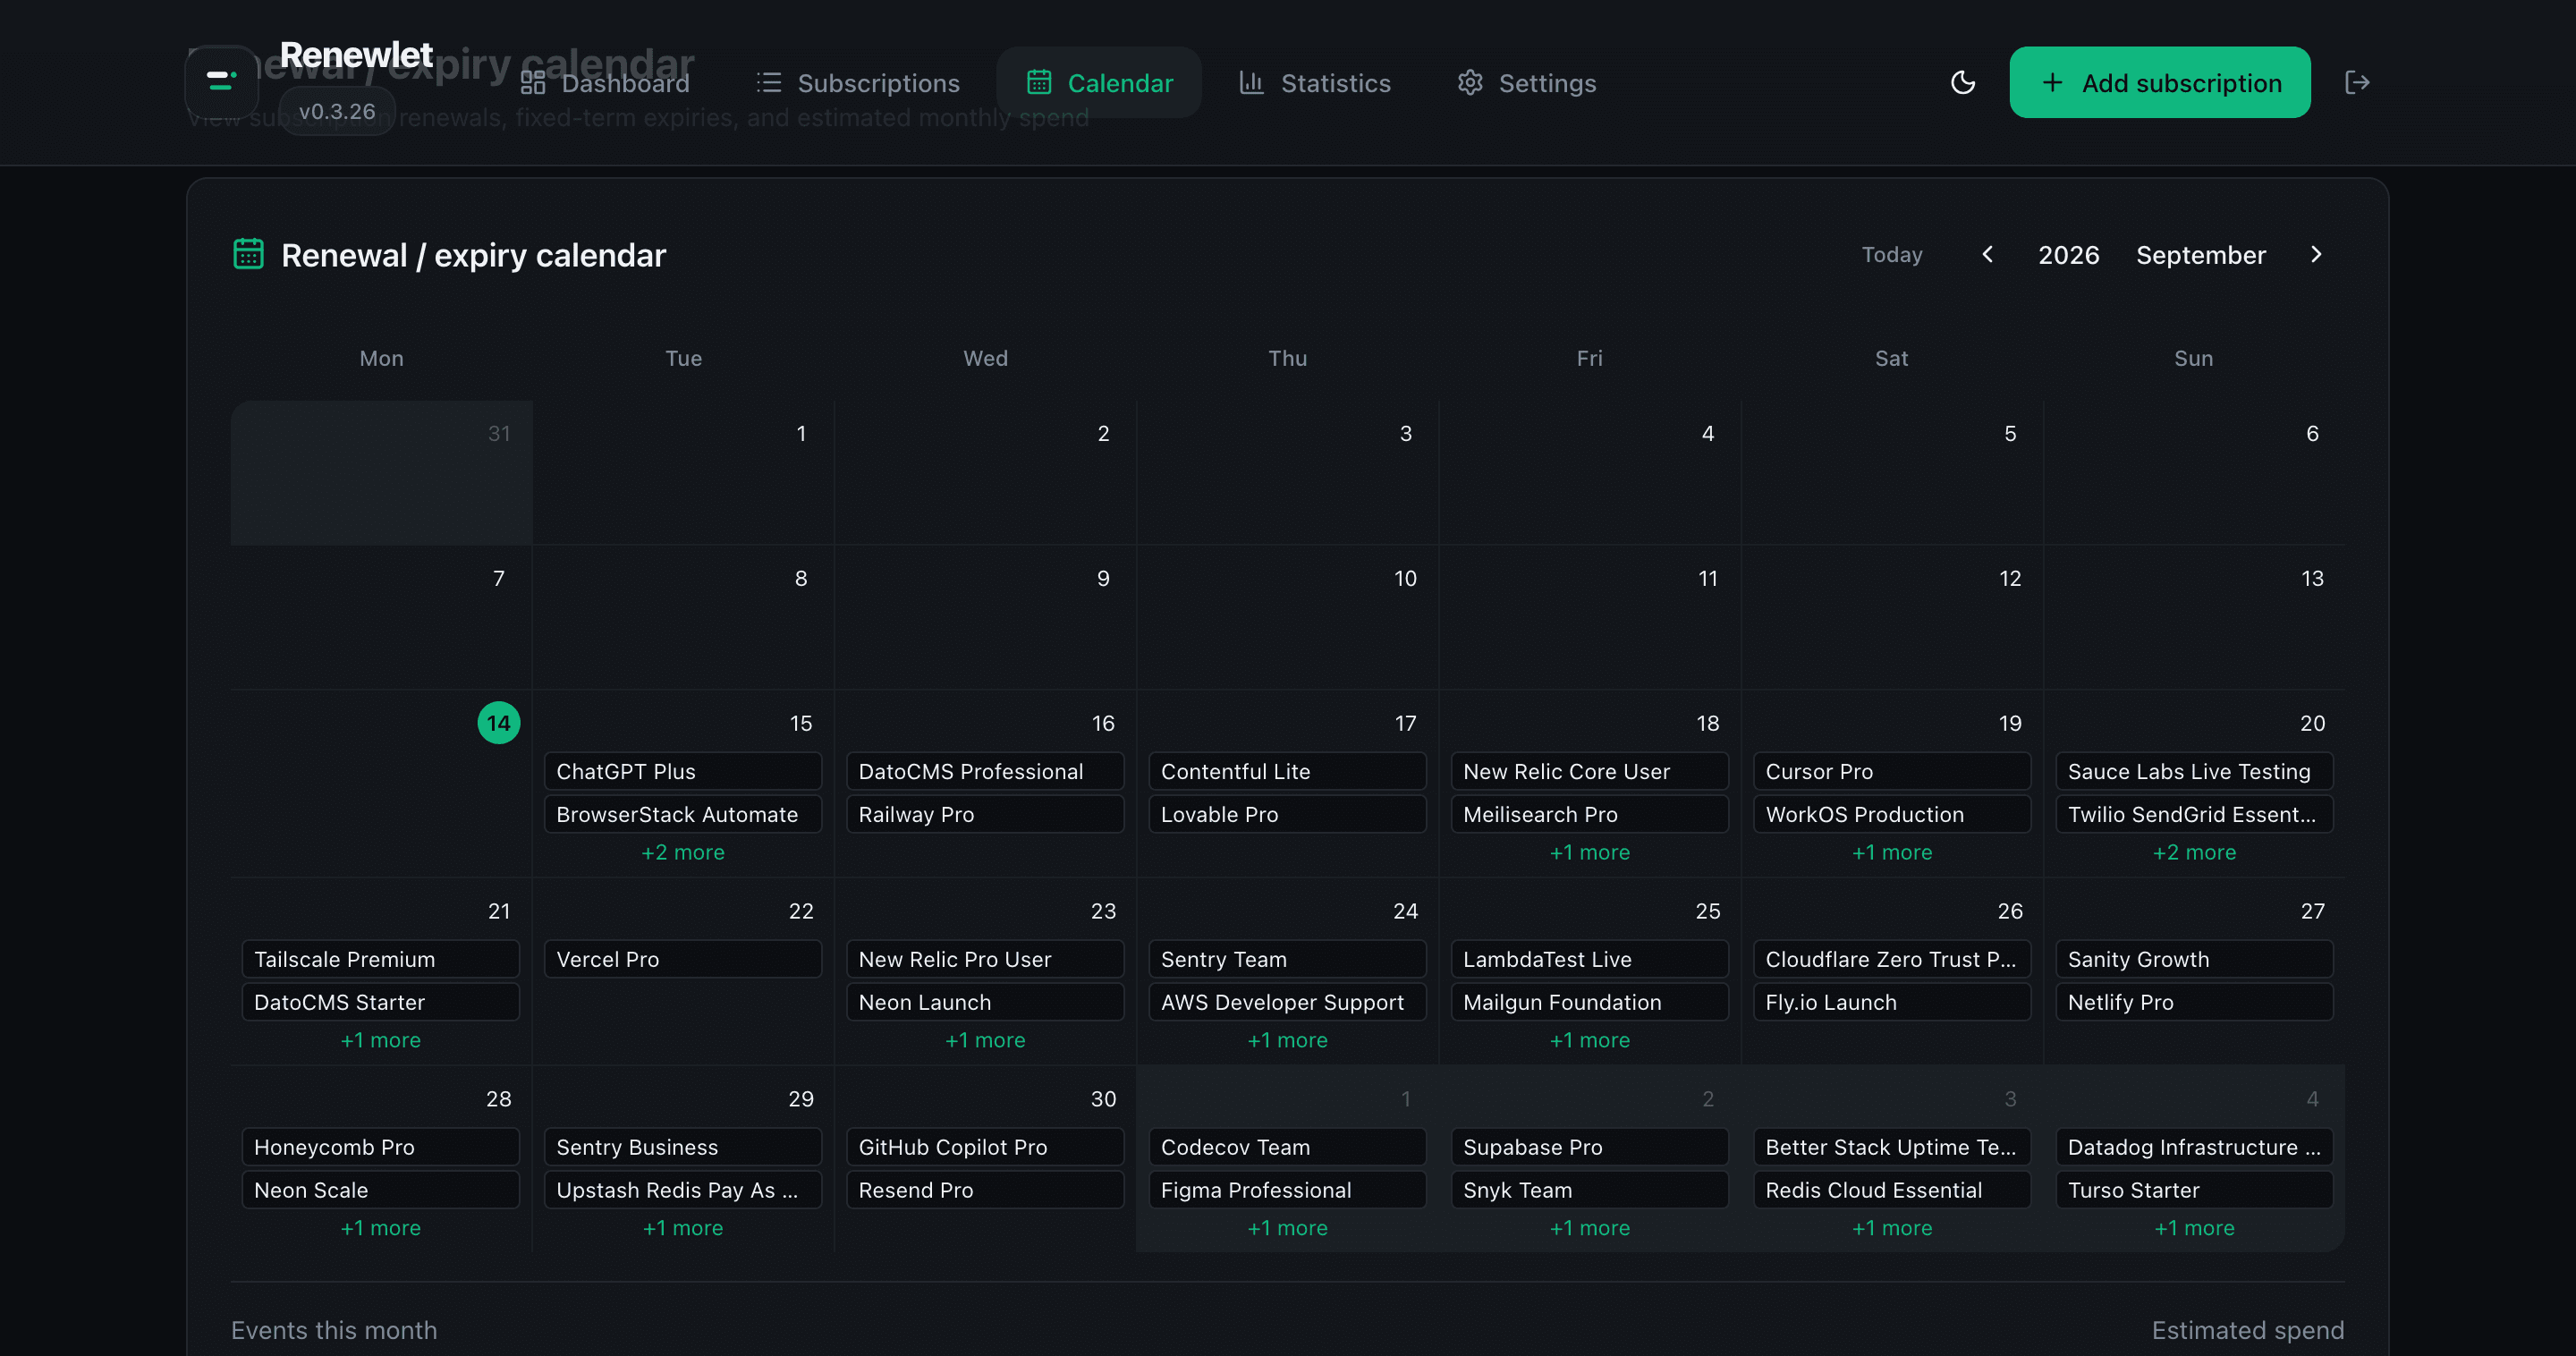Open the Statistics tab
The height and width of the screenshot is (1356, 2576).
click(x=1315, y=82)
